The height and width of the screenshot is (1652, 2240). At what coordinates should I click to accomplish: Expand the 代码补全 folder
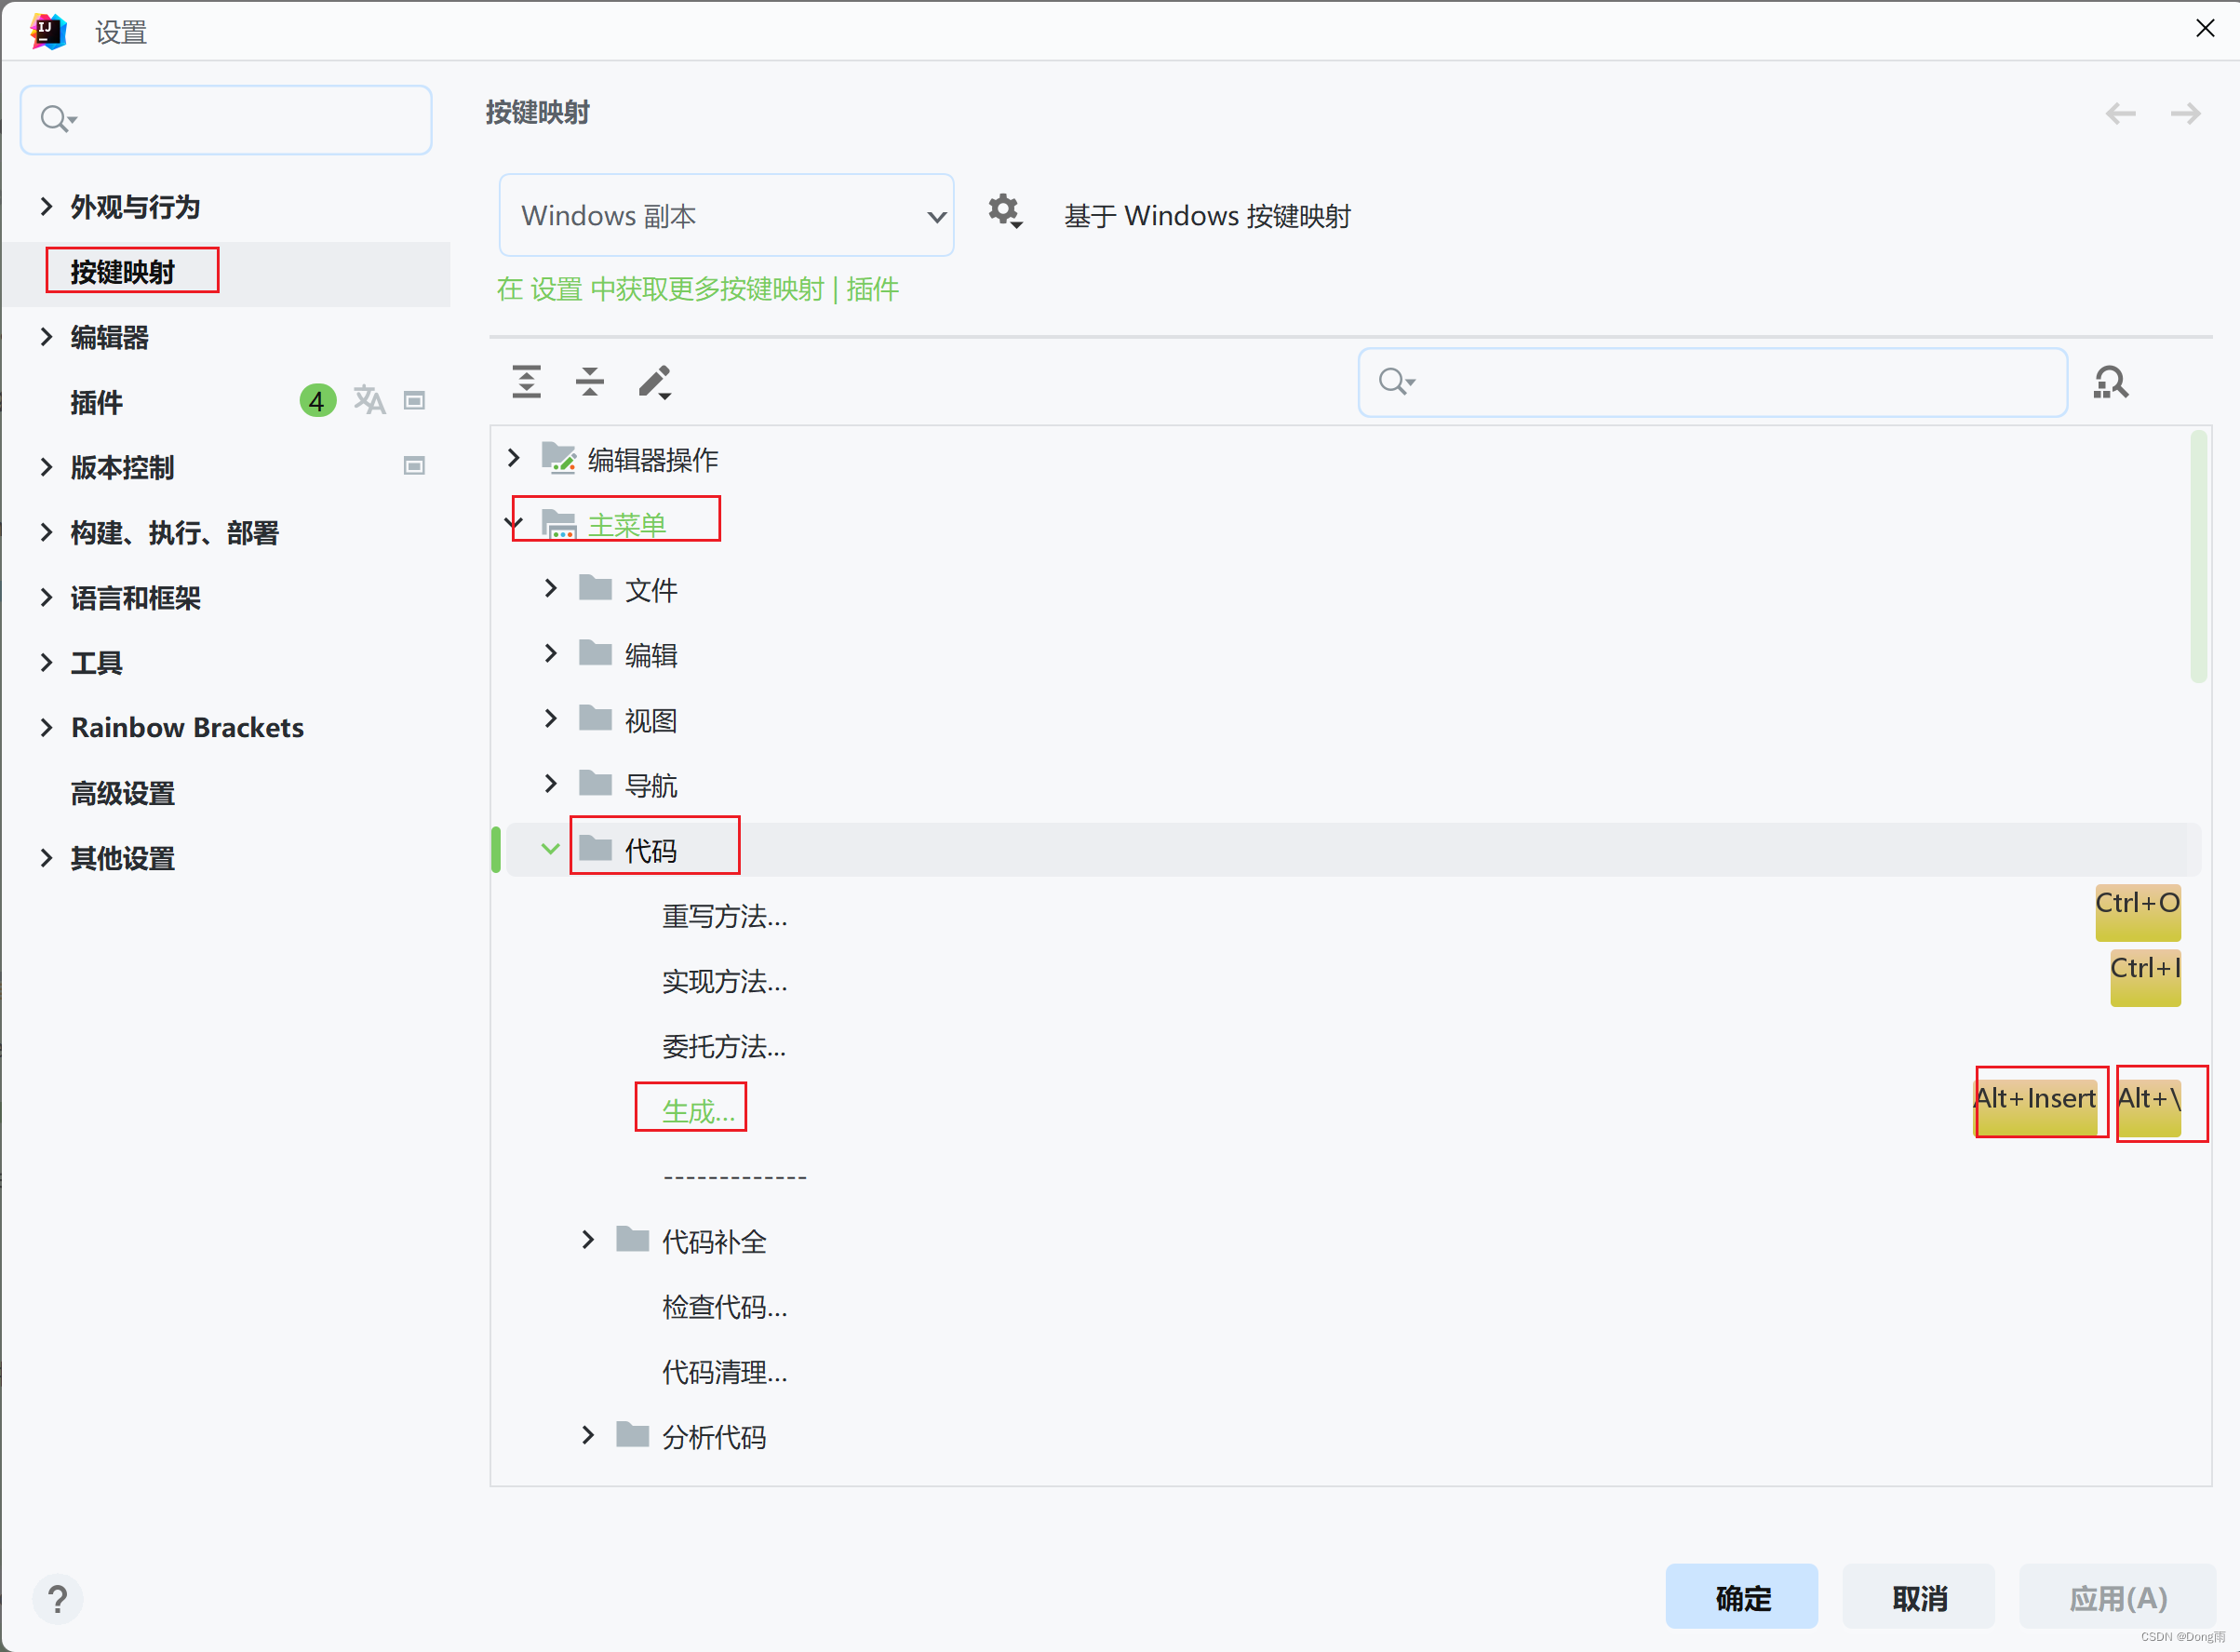click(588, 1240)
